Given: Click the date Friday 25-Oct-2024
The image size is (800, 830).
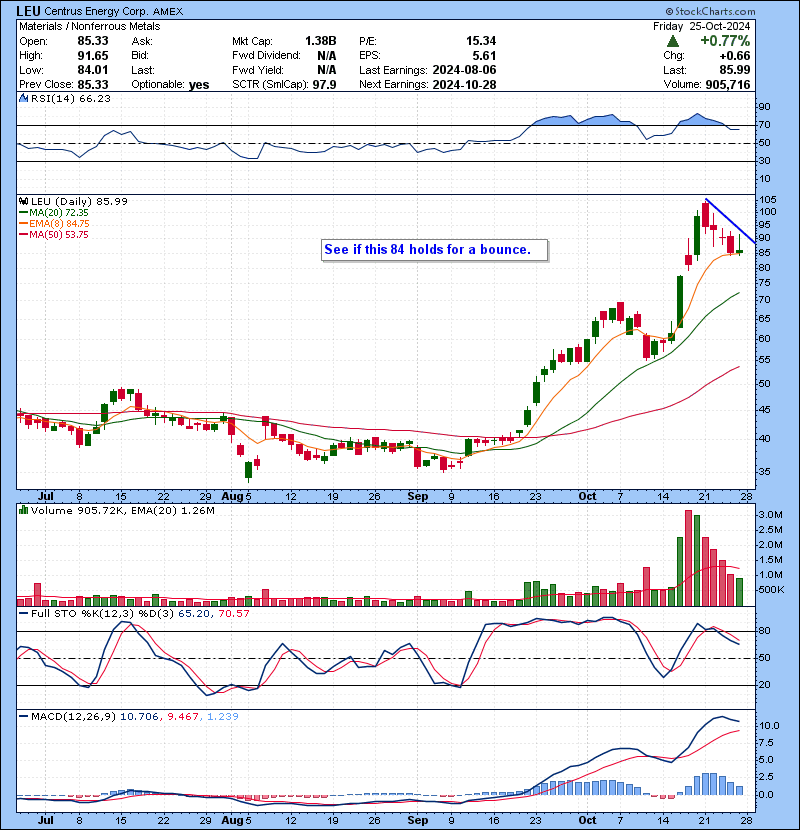Looking at the screenshot, I should (701, 26).
